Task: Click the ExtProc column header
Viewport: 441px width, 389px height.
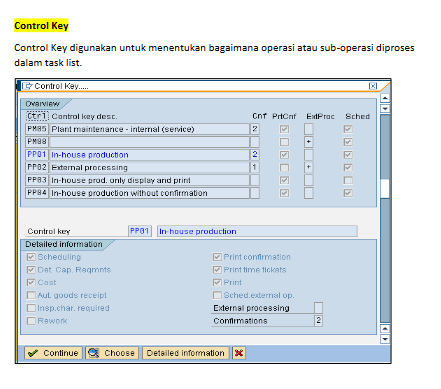Action: click(x=320, y=116)
